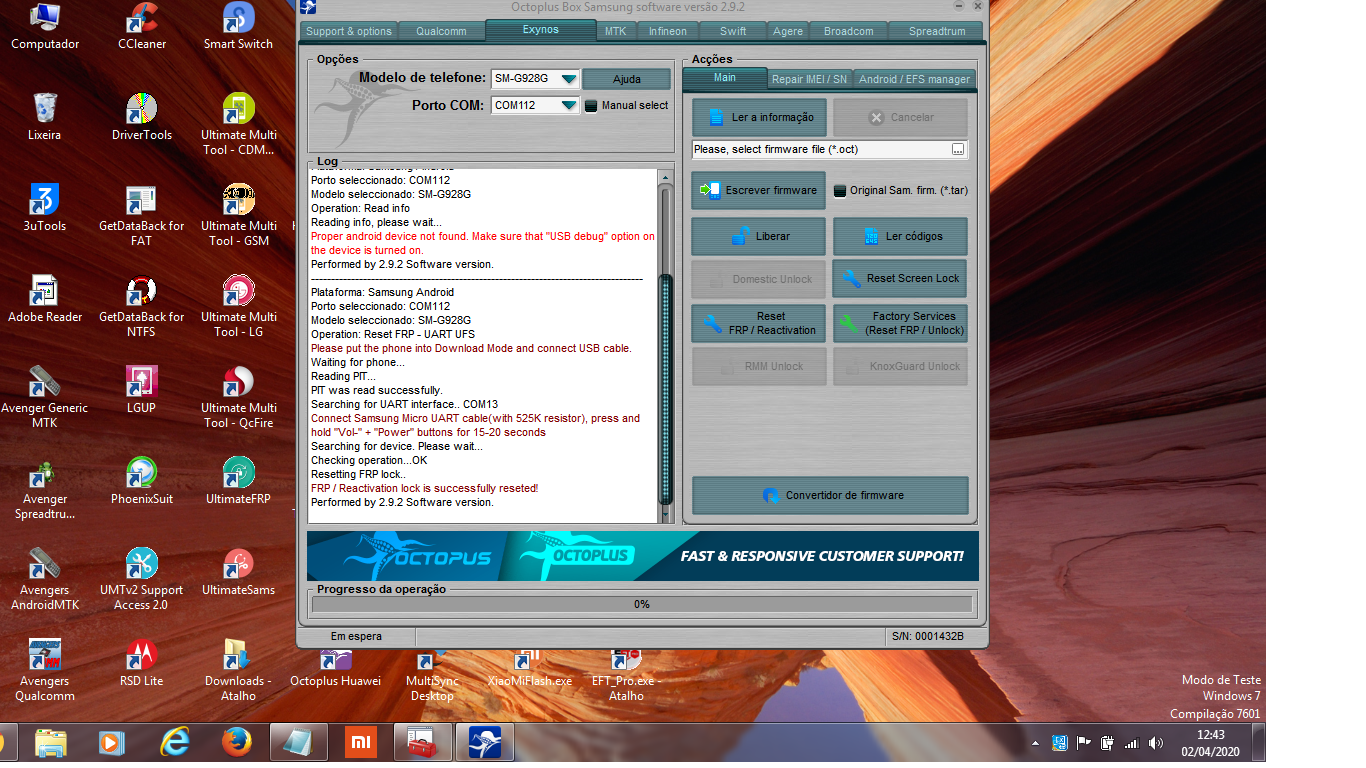Click the Liberar button

pos(758,237)
